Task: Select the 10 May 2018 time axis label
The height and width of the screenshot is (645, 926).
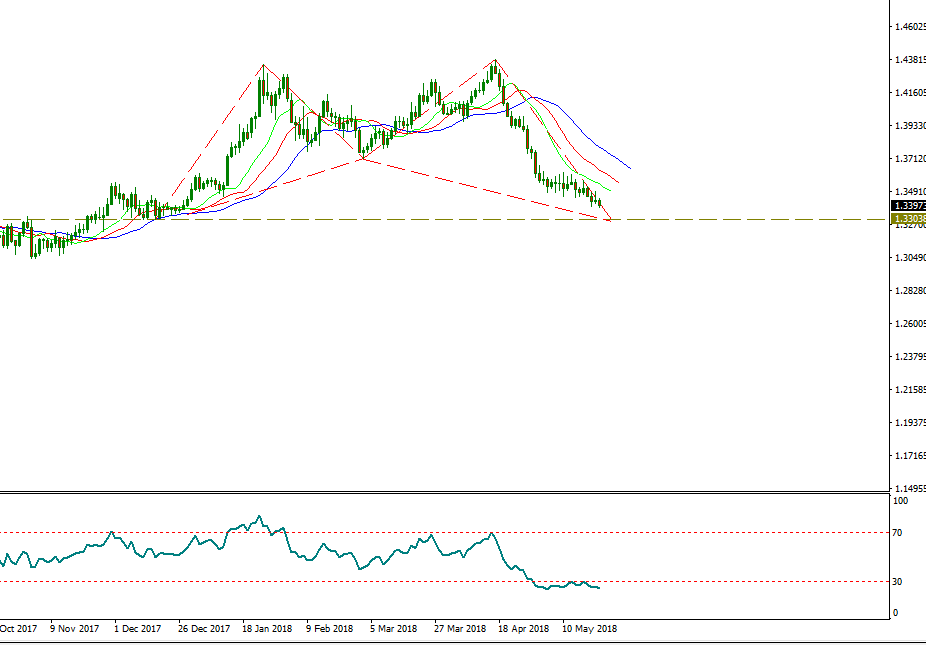Action: tap(590, 629)
